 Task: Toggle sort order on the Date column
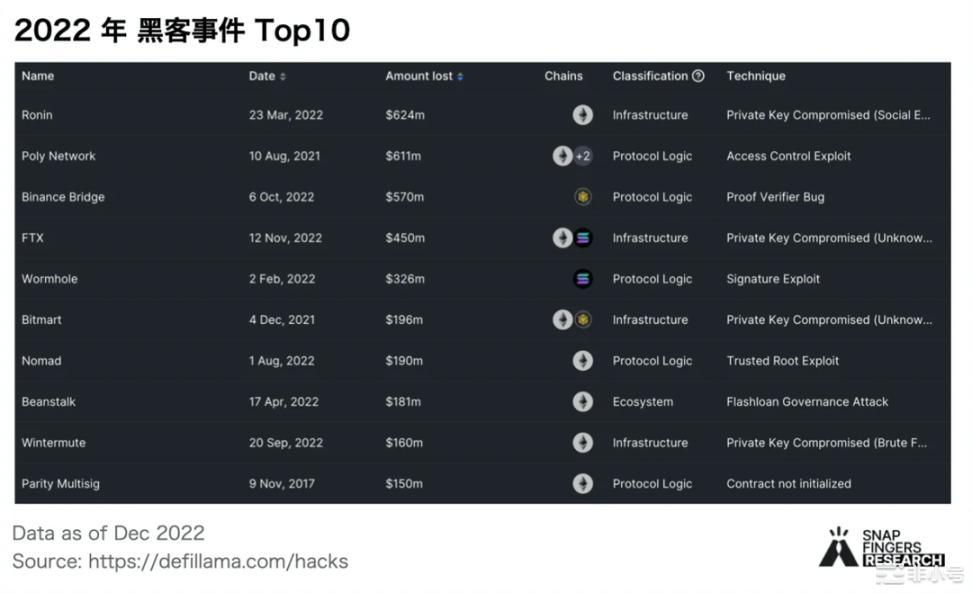(282, 77)
